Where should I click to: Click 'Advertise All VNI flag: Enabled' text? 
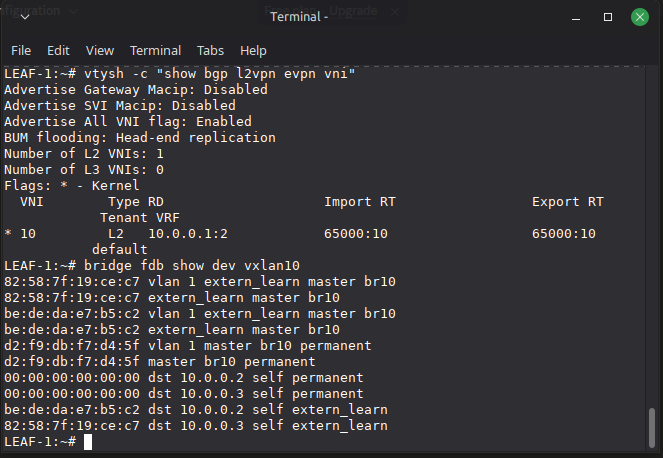(x=128, y=122)
